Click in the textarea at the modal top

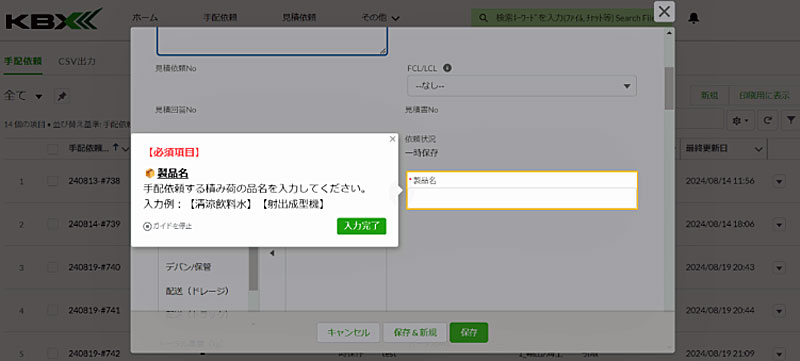[x=272, y=41]
